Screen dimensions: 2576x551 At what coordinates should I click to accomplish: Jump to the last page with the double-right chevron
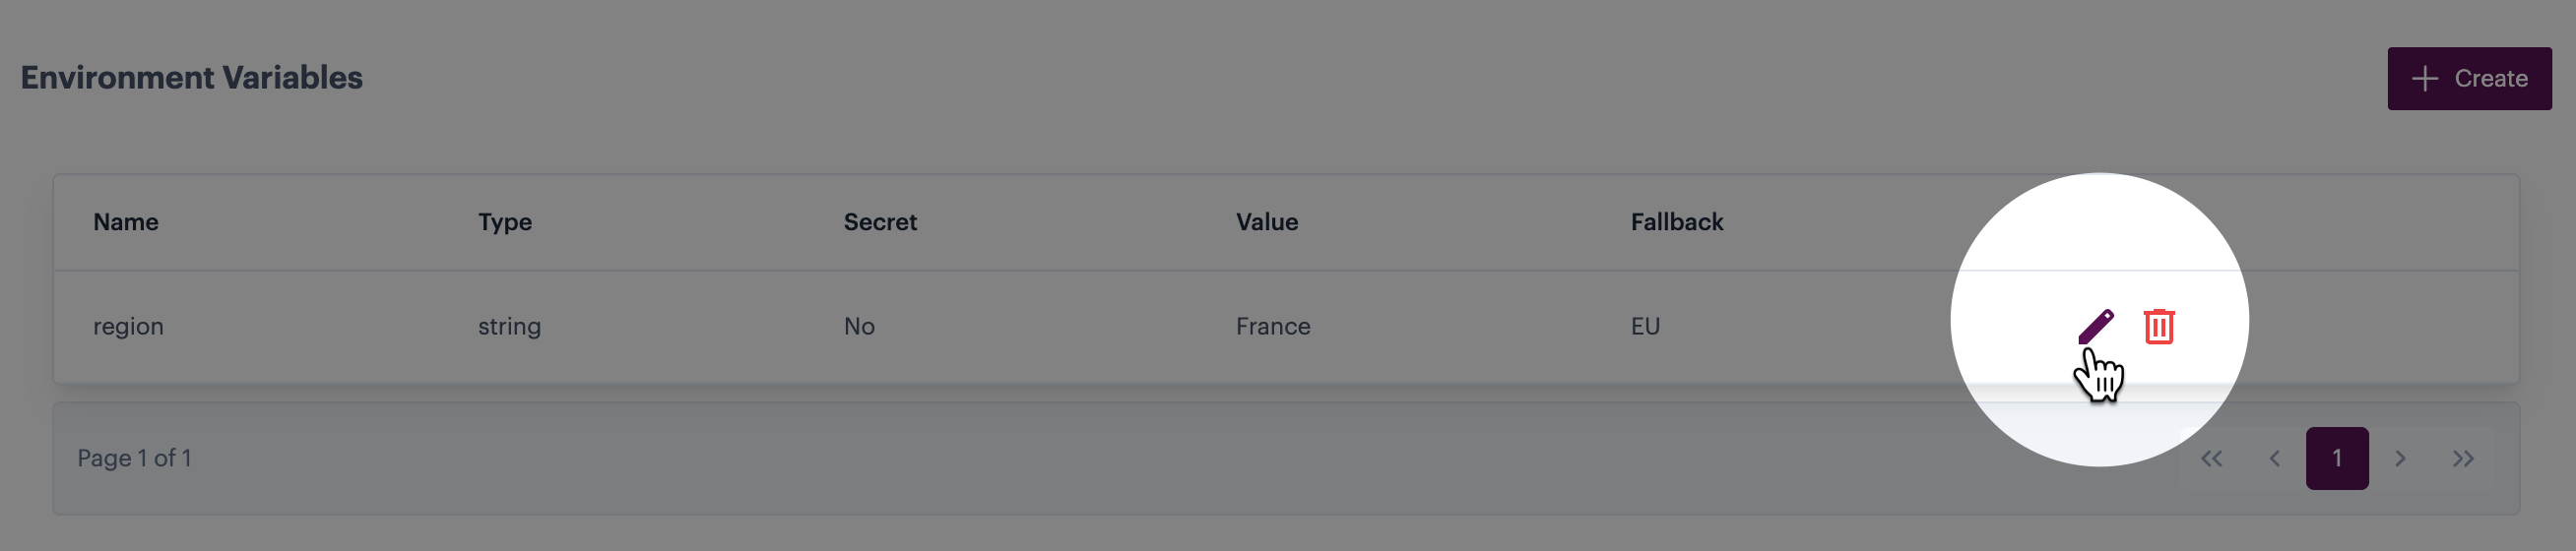click(2463, 459)
